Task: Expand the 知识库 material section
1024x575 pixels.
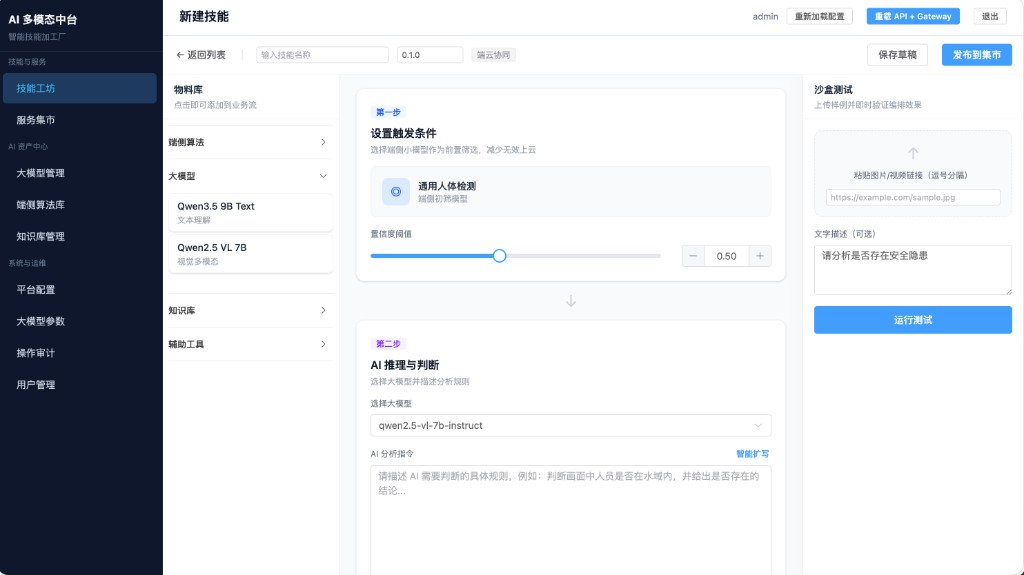Action: click(x=251, y=310)
